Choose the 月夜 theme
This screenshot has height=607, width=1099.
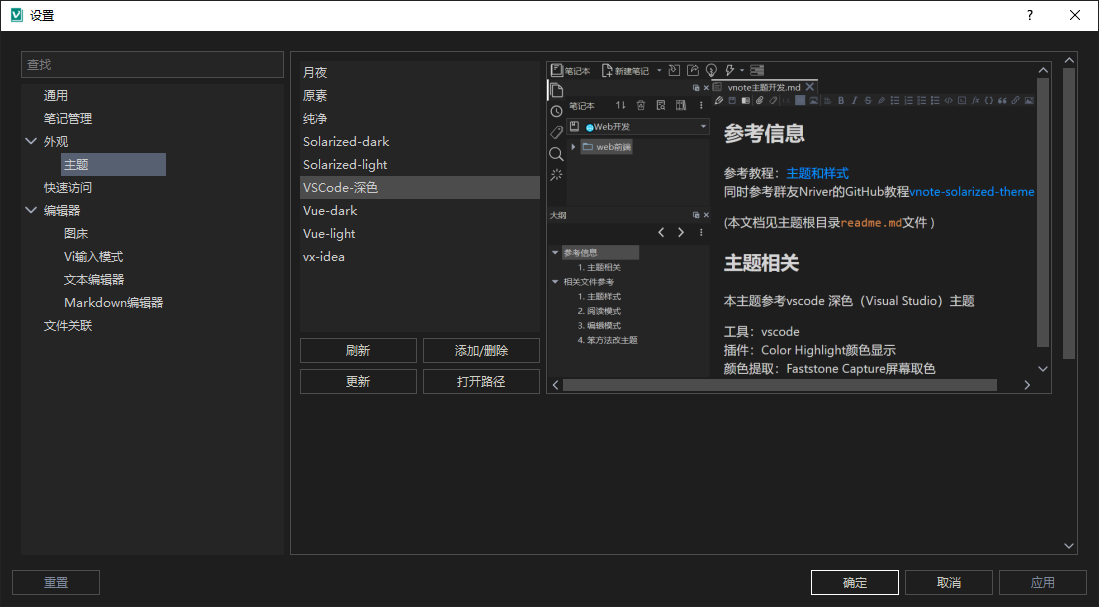[420, 72]
